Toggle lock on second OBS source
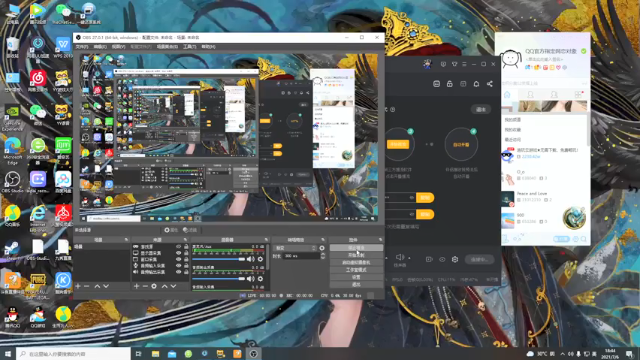The height and width of the screenshot is (360, 640). tap(186, 253)
